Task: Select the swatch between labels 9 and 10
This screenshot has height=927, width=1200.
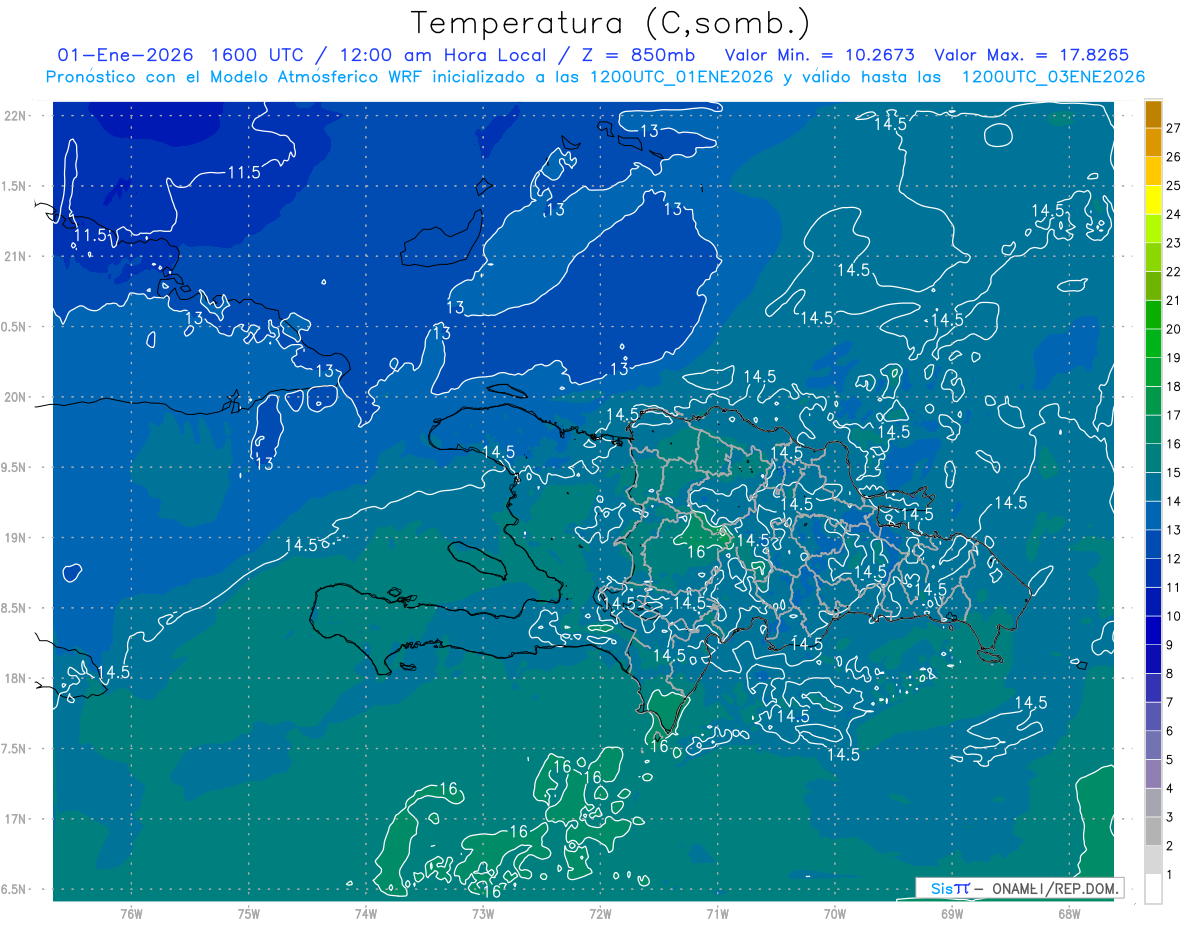Action: tap(1153, 630)
